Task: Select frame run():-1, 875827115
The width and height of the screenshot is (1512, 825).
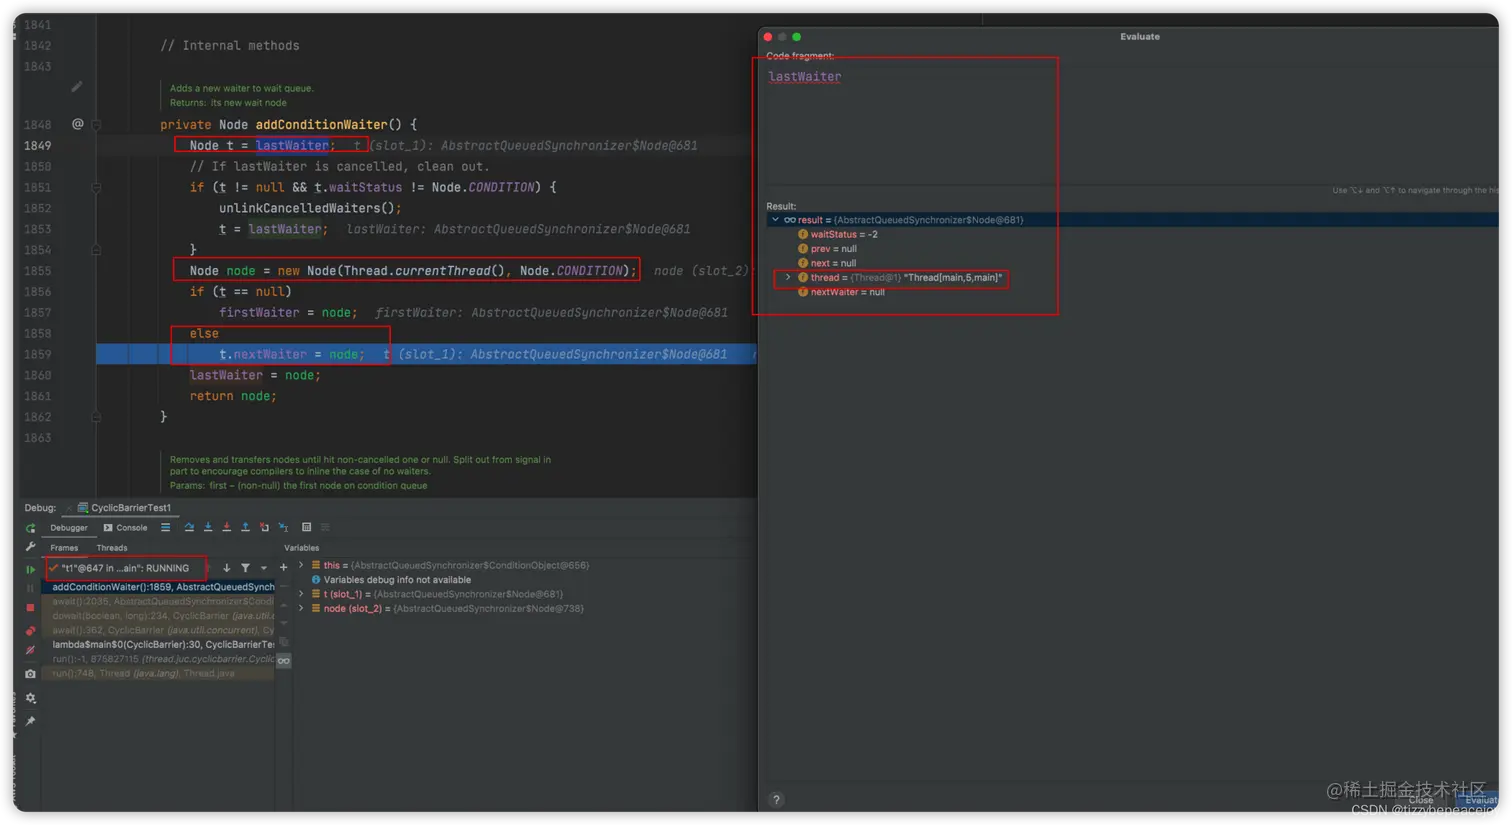Action: [160, 659]
